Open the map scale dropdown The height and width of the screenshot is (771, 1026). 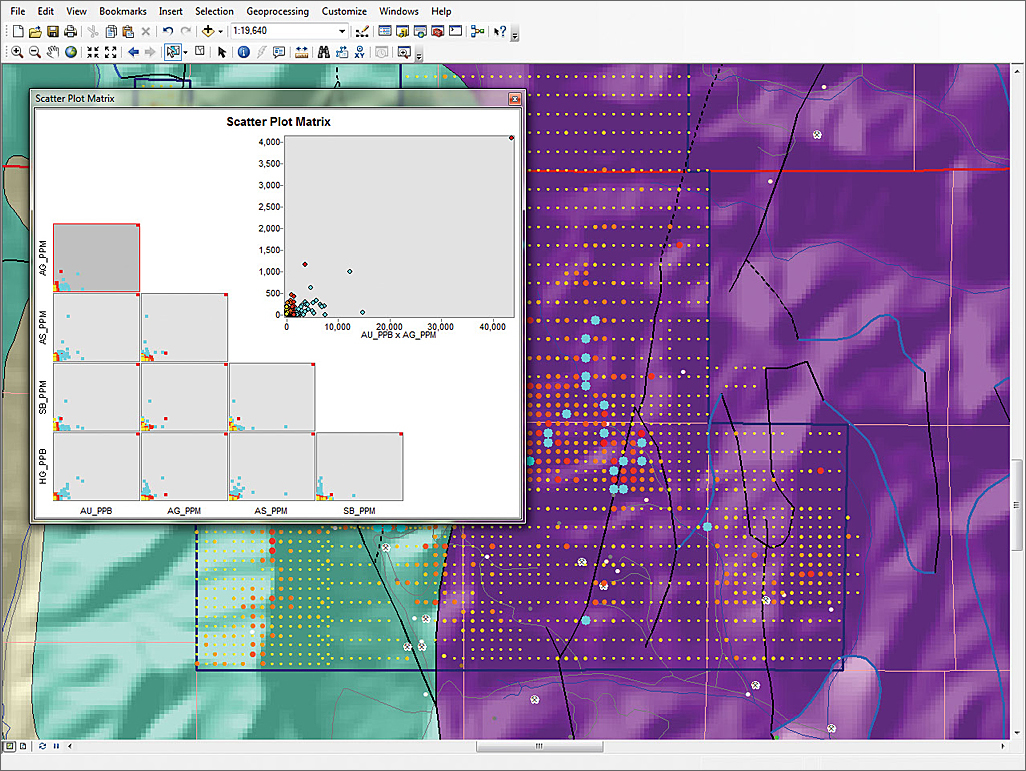(x=342, y=31)
